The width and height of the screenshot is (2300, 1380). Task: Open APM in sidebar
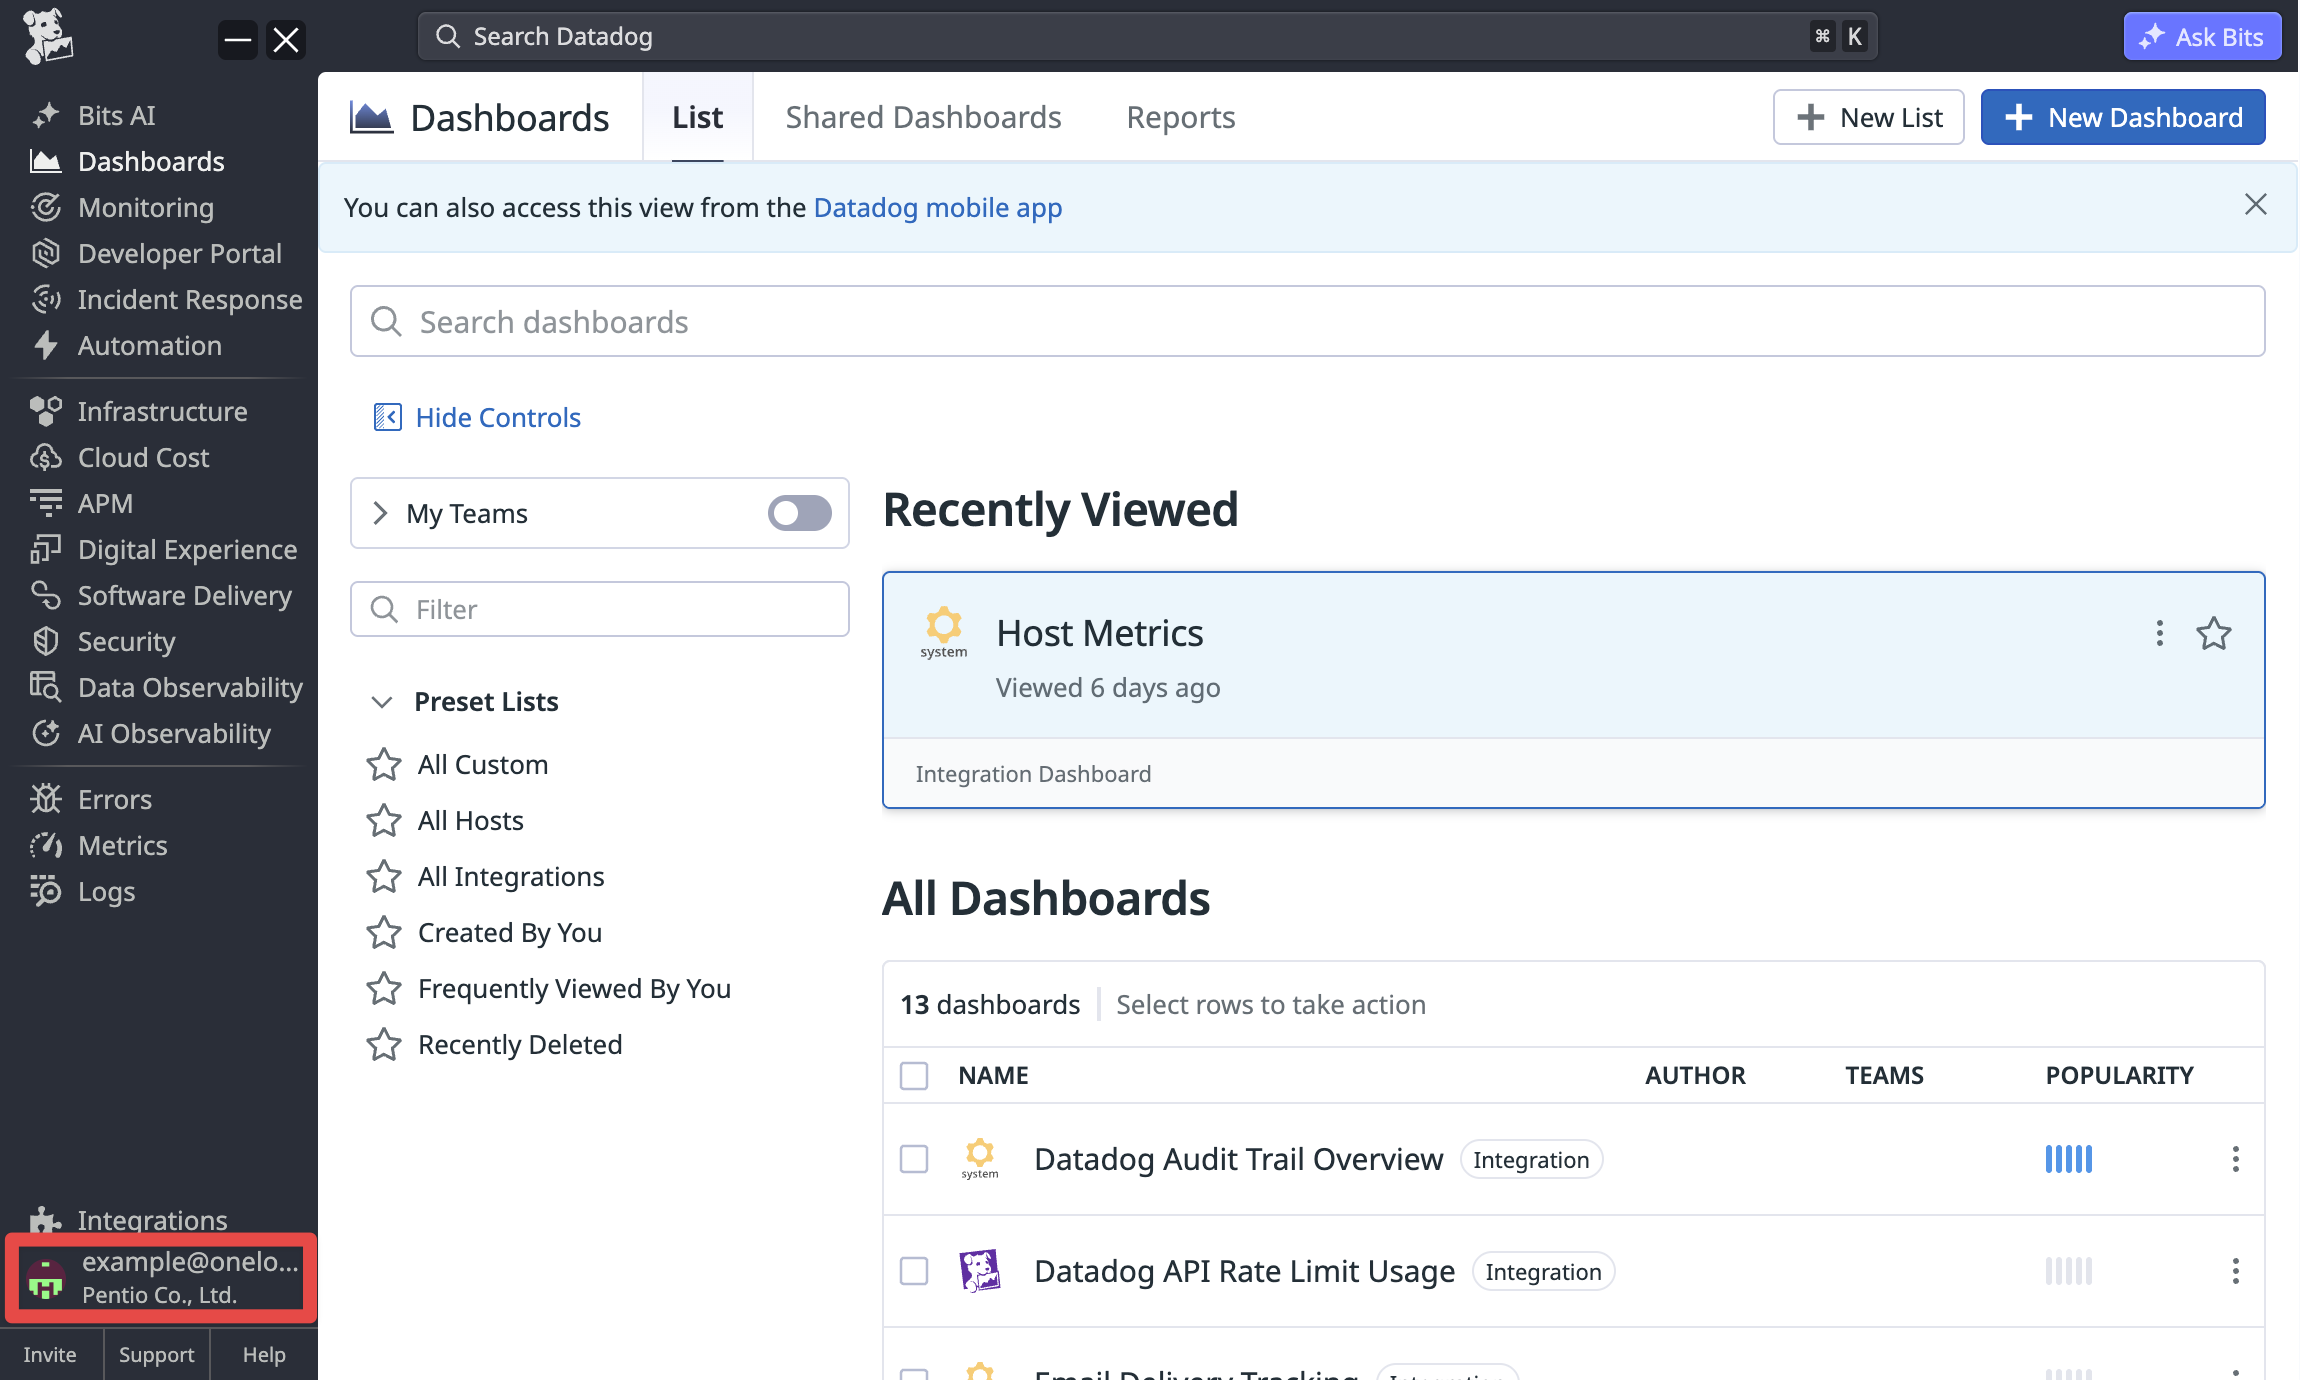[x=80, y=503]
